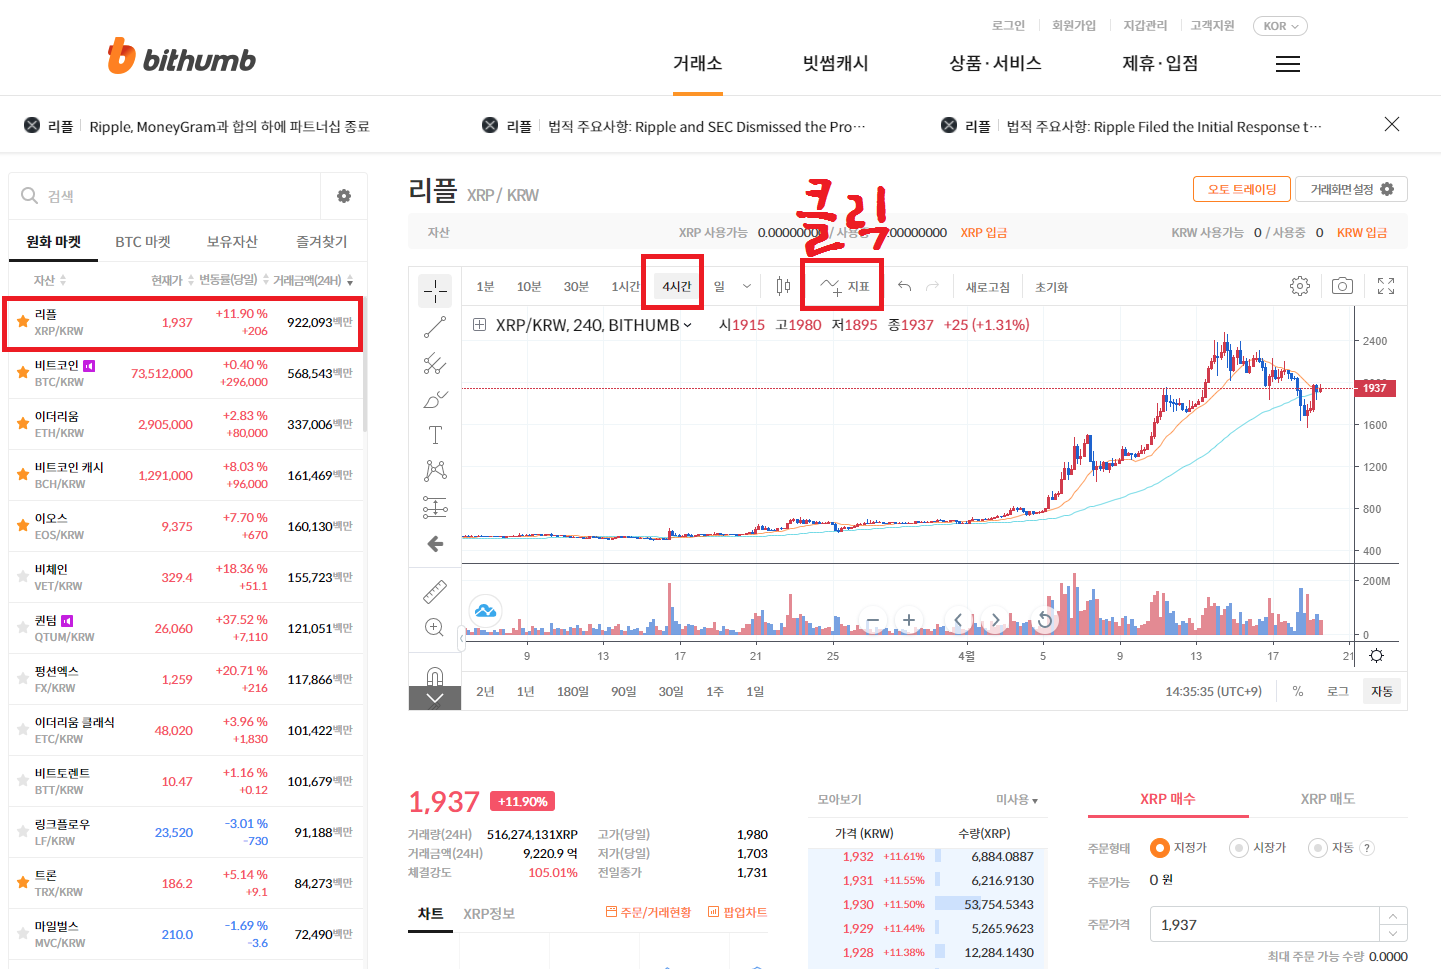Select the ruler measure tool
This screenshot has width=1441, height=969.
coord(435,591)
